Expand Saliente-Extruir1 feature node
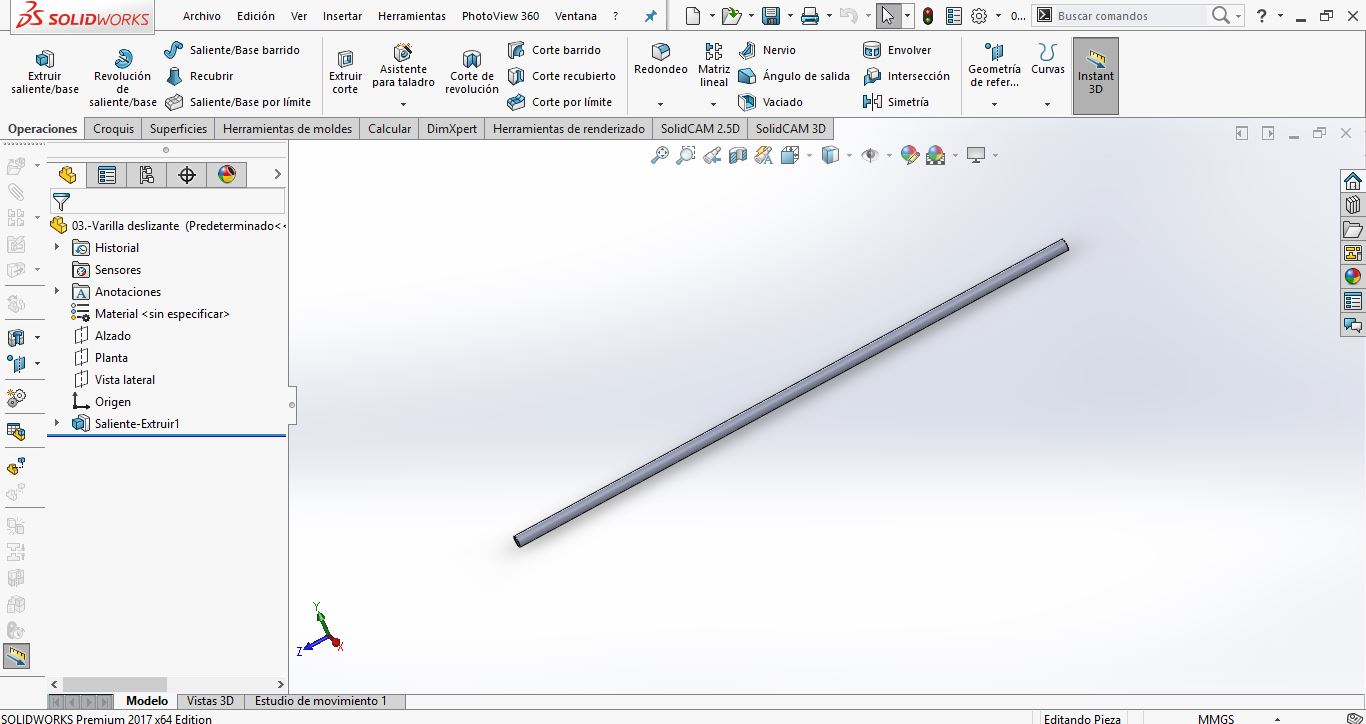This screenshot has height=724, width=1366. [57, 423]
